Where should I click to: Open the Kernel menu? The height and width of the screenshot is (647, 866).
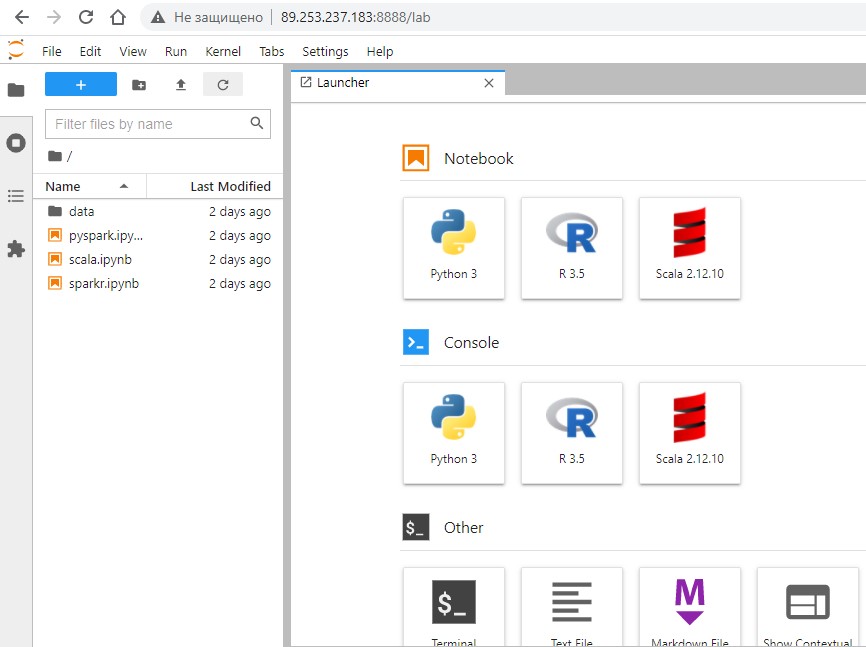(x=223, y=51)
